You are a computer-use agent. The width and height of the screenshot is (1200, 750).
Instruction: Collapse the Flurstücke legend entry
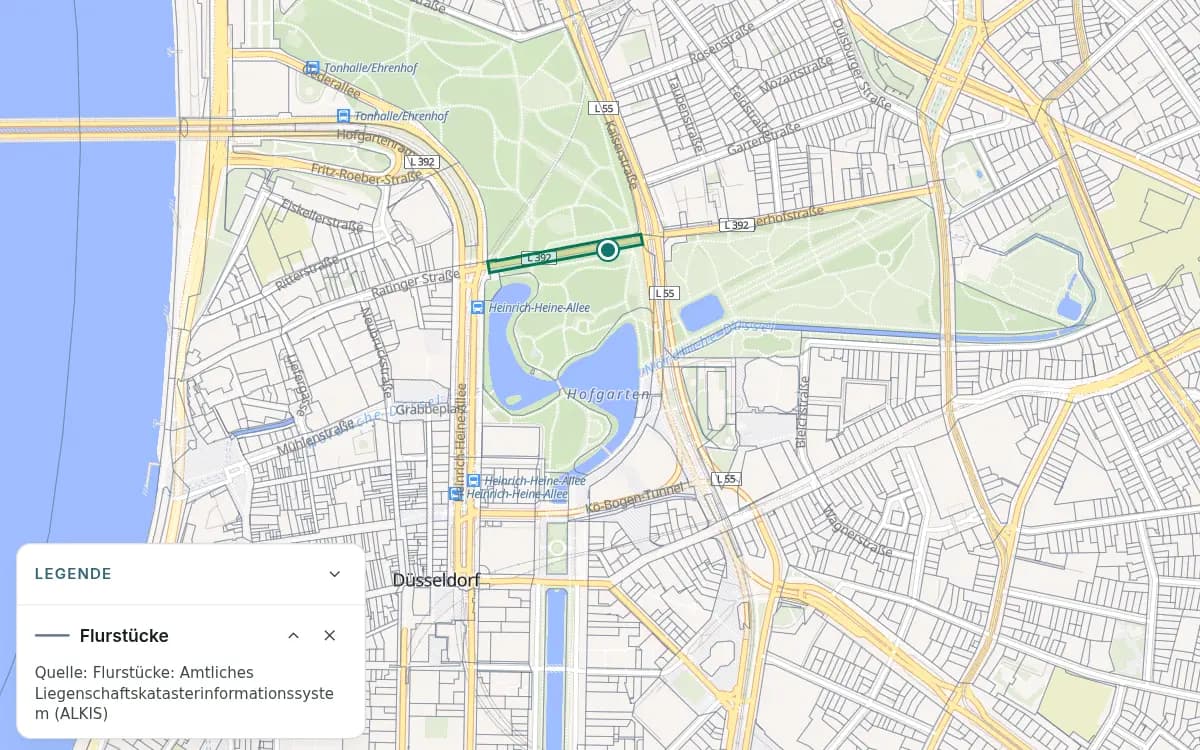pos(293,636)
